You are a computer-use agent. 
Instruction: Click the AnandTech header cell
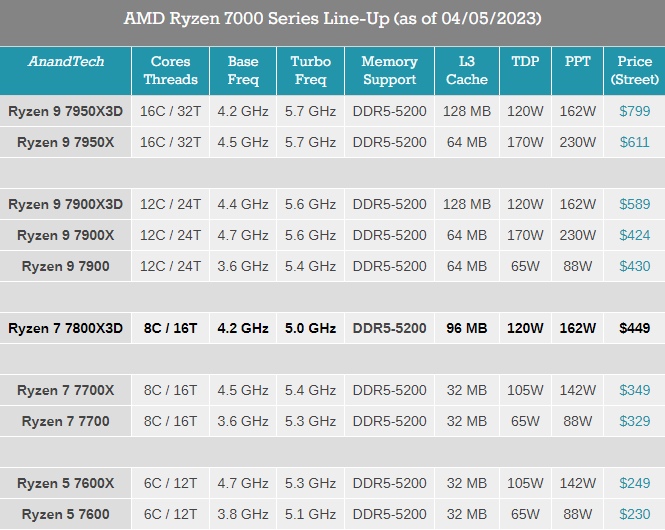coord(66,62)
